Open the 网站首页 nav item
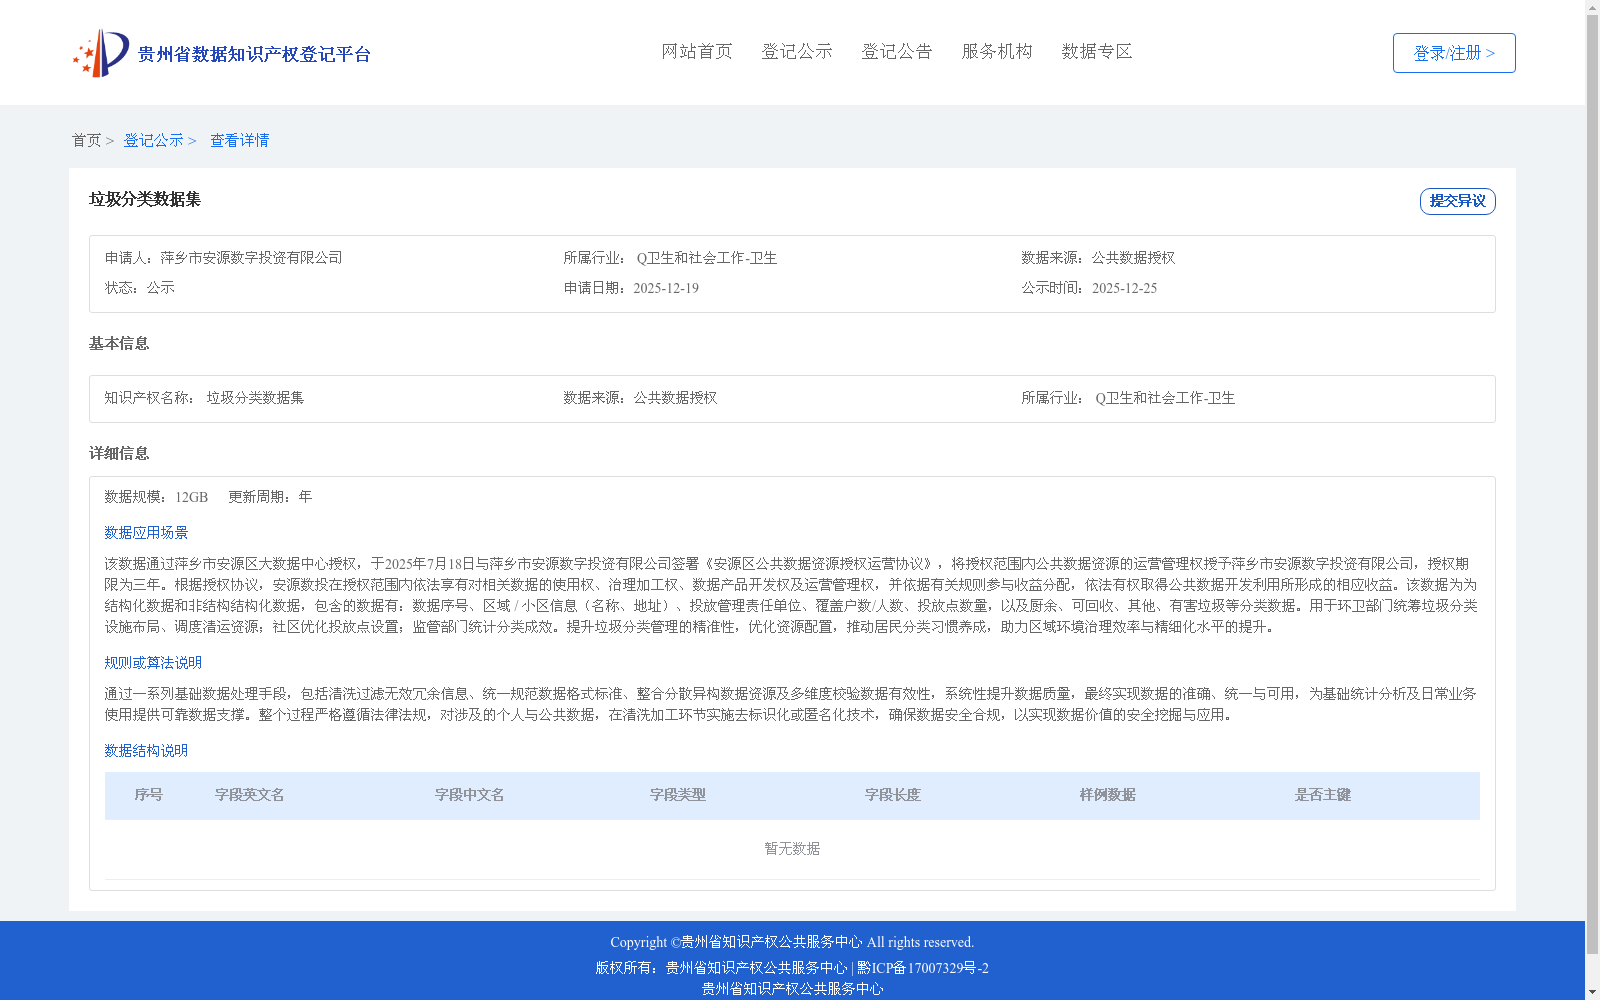Screen dimensions: 1600x1000 [697, 52]
